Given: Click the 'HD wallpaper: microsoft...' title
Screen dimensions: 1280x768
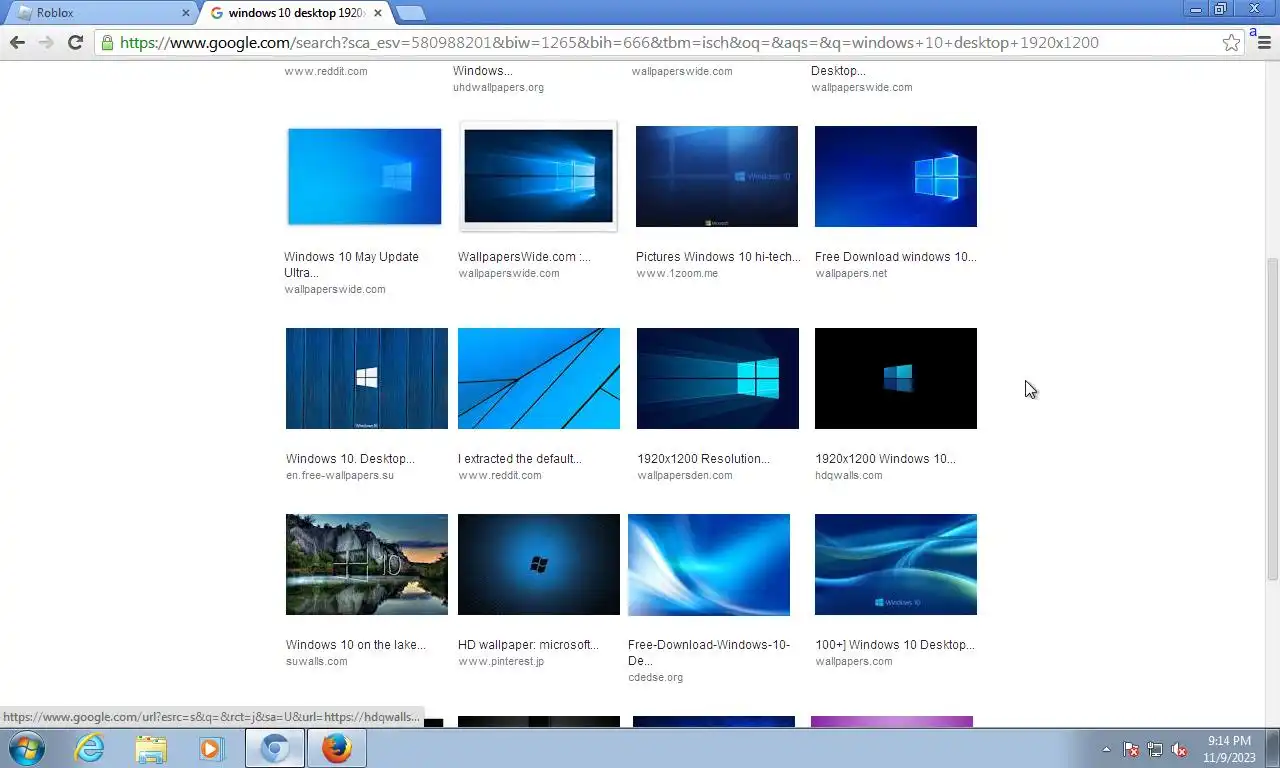Looking at the screenshot, I should [x=528, y=645].
